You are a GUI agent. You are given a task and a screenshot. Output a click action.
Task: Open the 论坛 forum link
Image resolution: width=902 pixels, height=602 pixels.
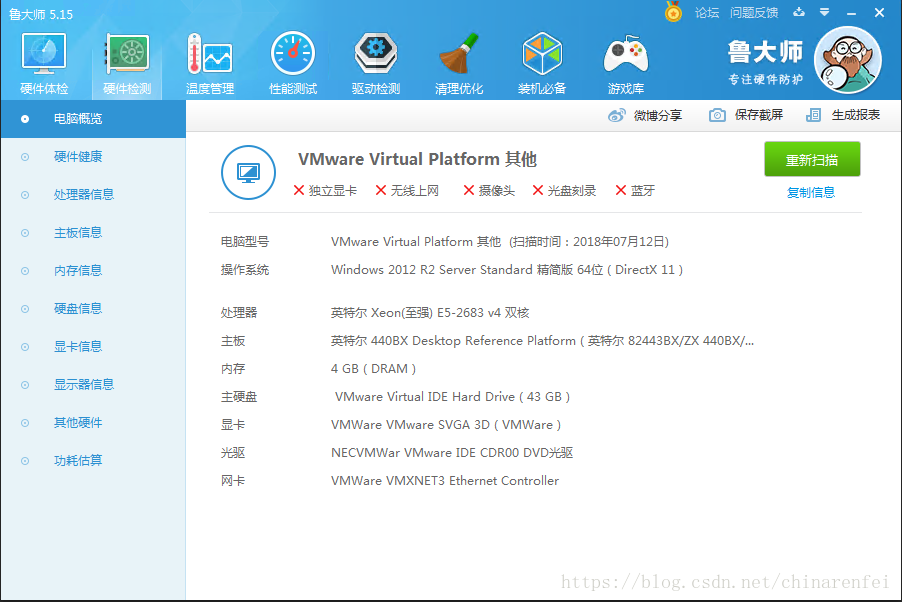pyautogui.click(x=706, y=13)
